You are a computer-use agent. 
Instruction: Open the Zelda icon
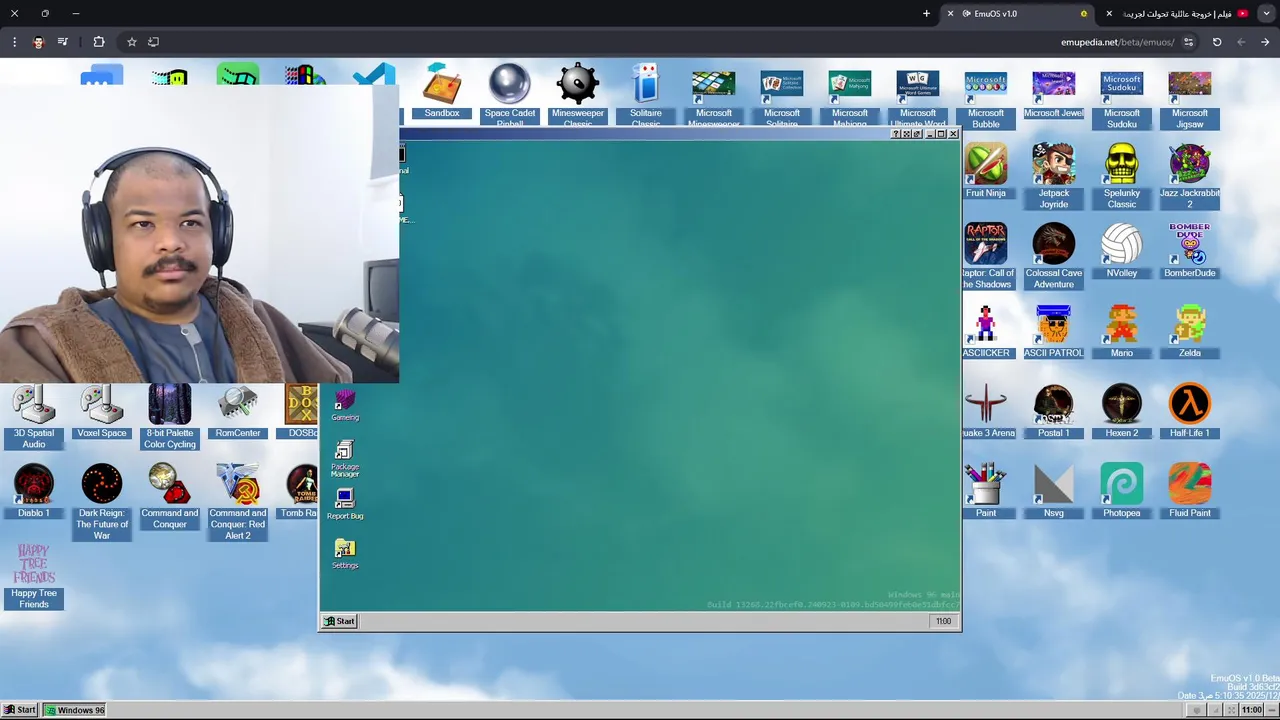pyautogui.click(x=1190, y=330)
